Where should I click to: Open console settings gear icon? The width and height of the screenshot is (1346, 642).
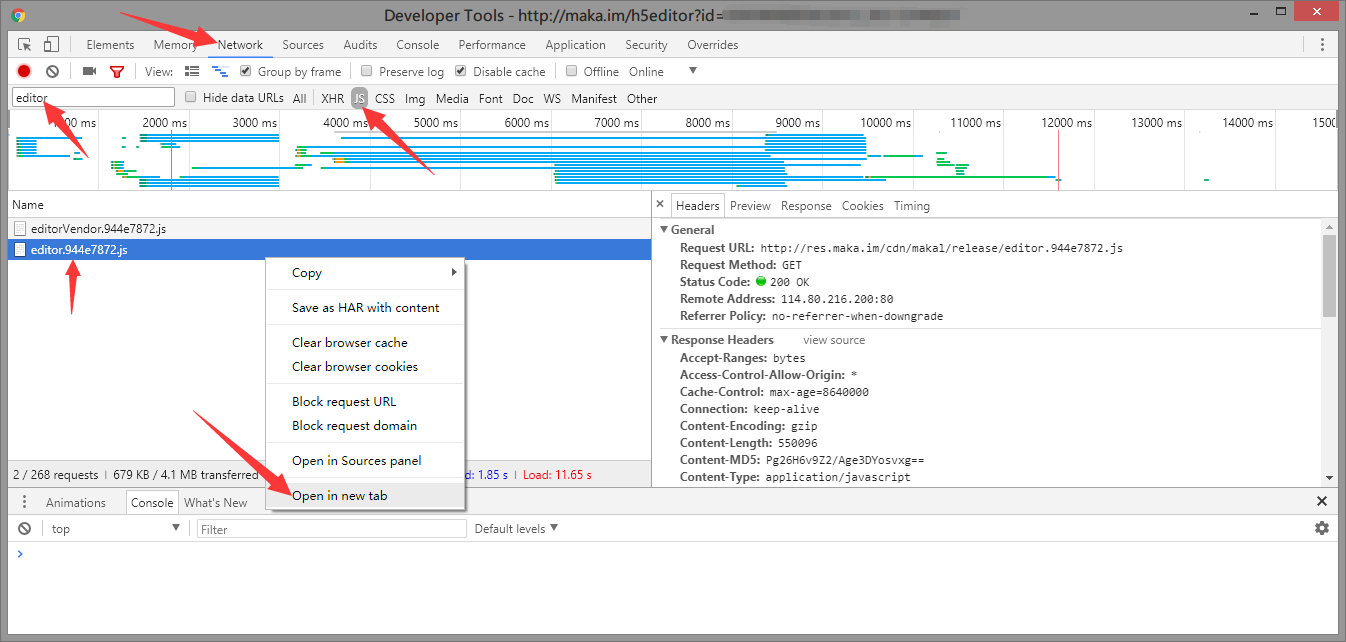tap(1322, 528)
